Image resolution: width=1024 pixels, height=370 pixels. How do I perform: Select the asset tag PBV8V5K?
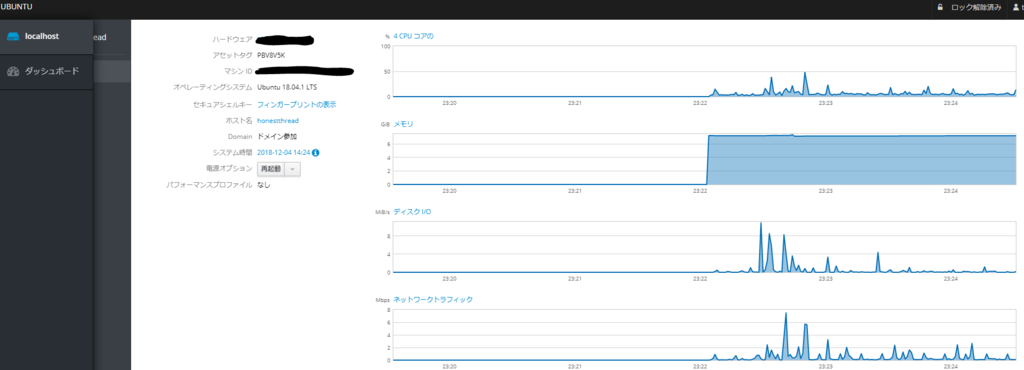point(271,55)
